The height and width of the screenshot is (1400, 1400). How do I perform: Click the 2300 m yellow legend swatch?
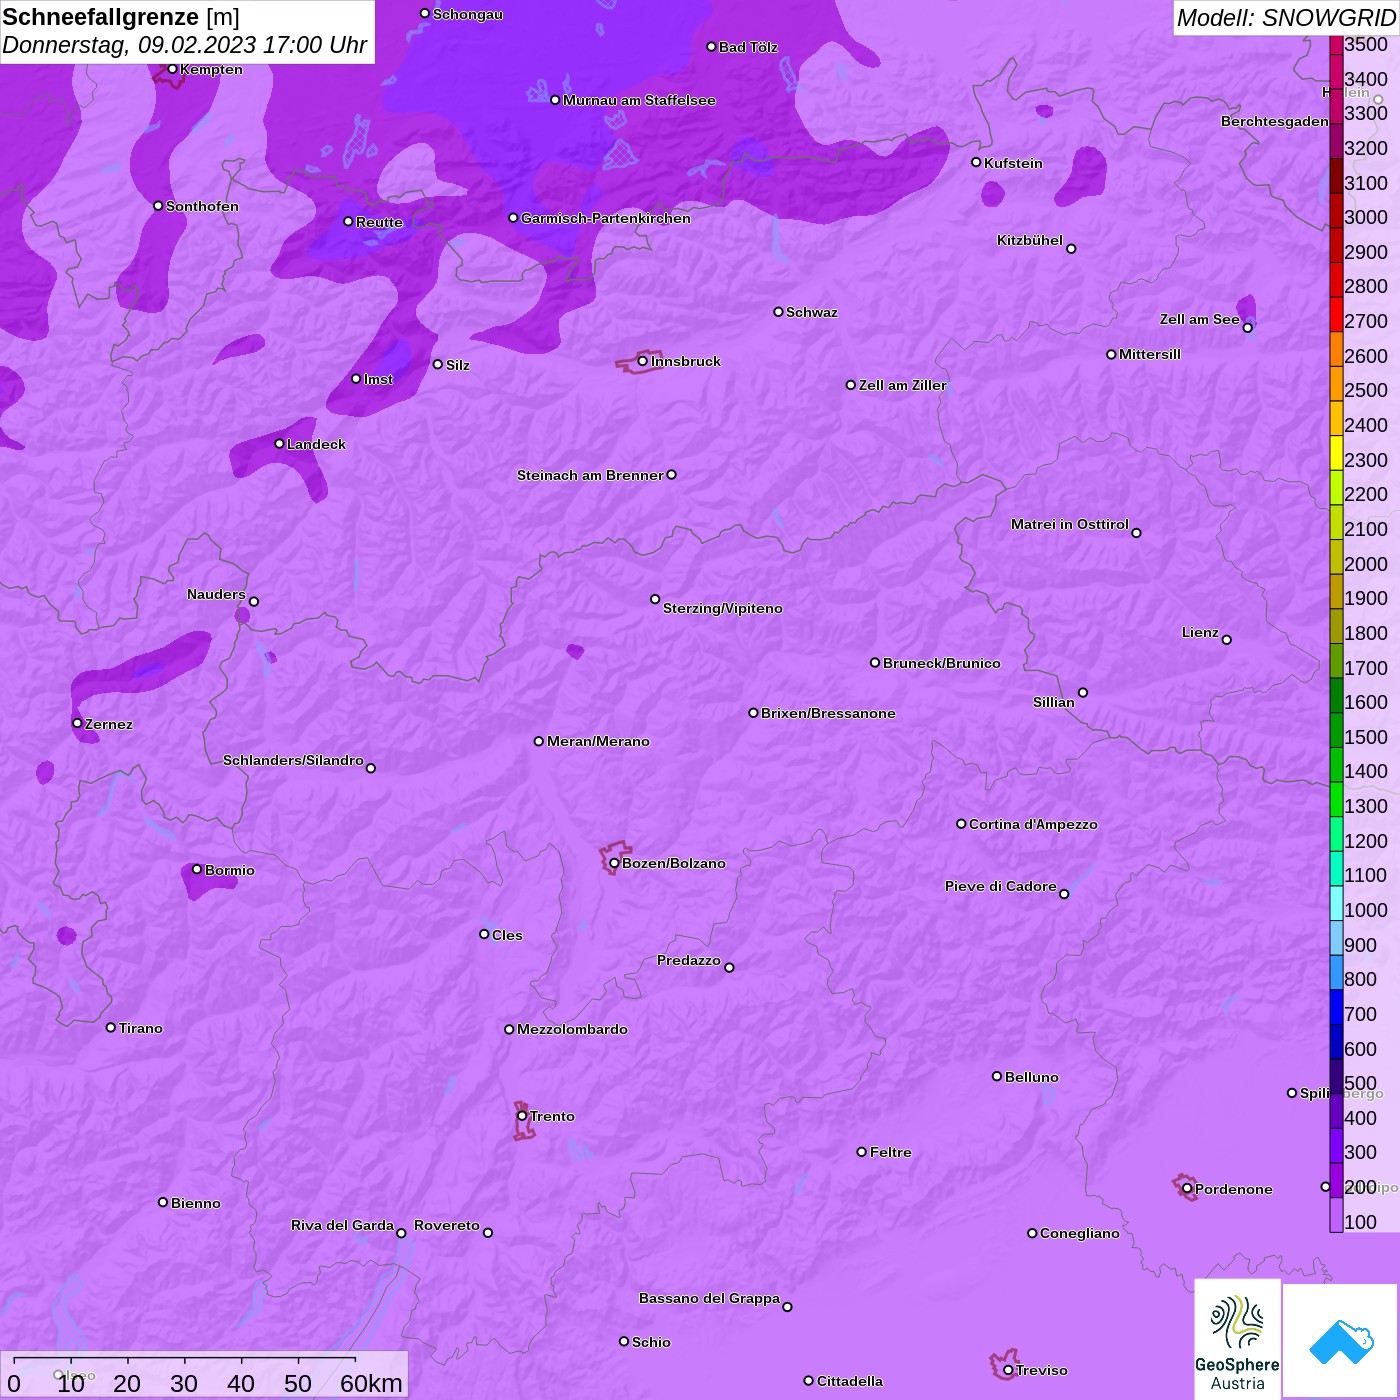click(1336, 453)
